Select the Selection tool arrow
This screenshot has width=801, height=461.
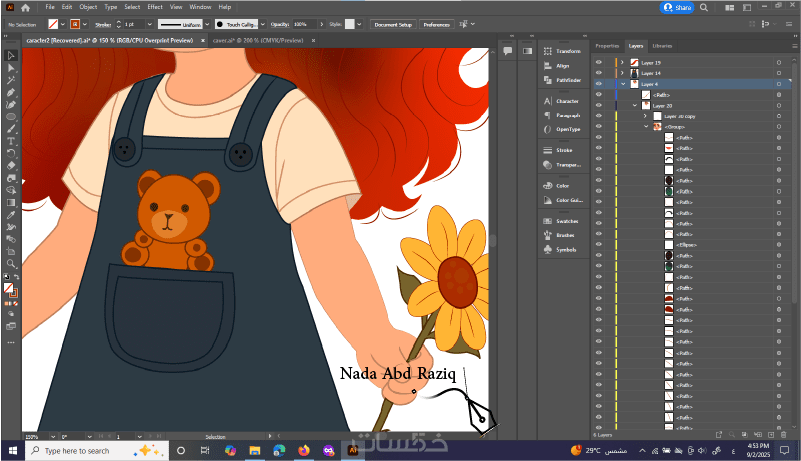11,56
